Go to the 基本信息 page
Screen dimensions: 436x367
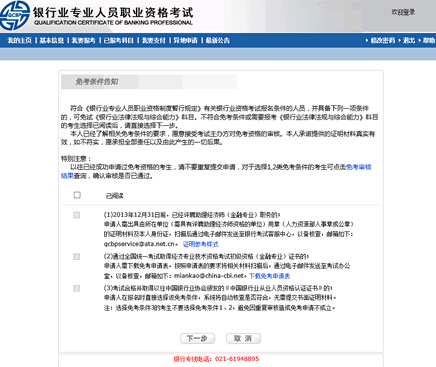pyautogui.click(x=52, y=41)
